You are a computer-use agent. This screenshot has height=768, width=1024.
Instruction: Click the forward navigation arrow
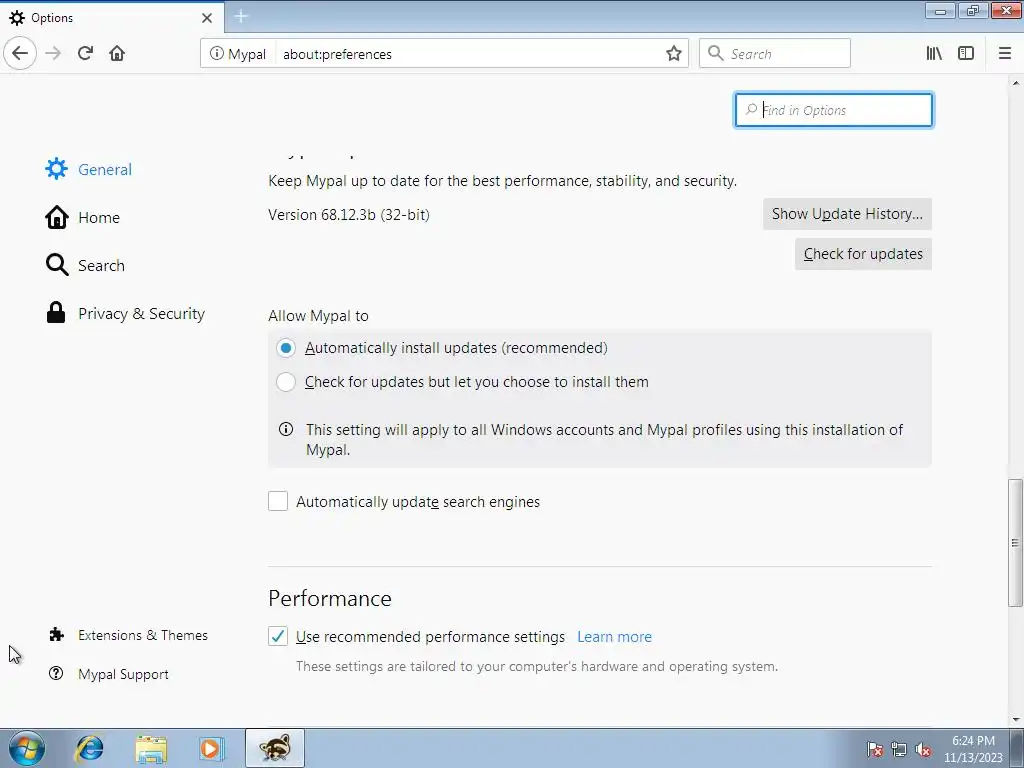53,54
